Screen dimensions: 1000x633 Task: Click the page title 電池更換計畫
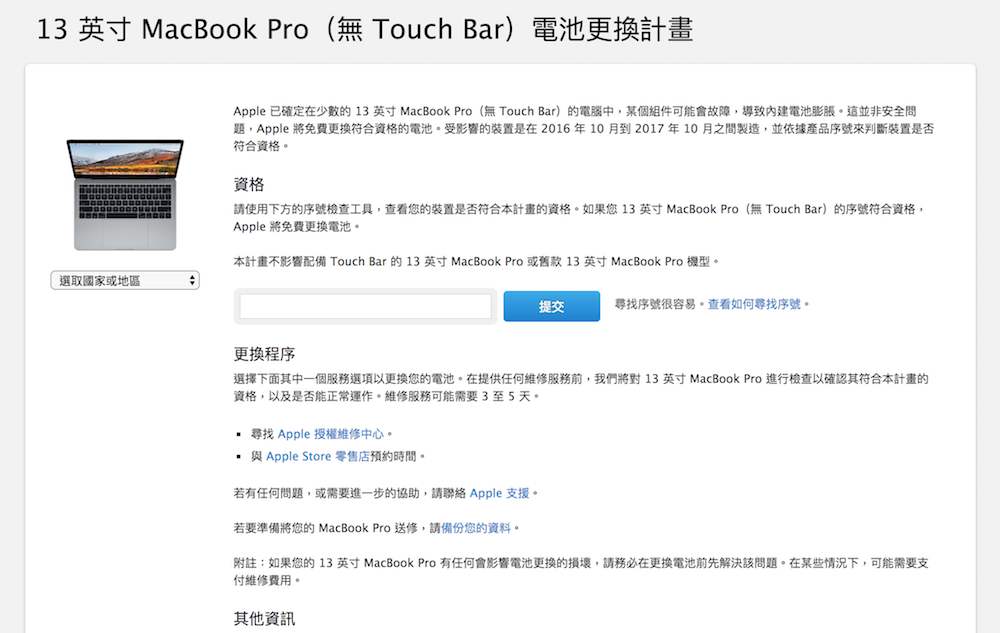612,29
